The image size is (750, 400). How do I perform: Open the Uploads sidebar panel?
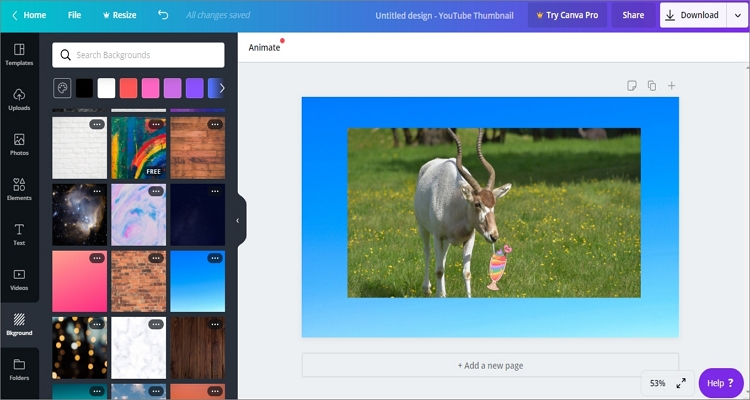(19, 100)
